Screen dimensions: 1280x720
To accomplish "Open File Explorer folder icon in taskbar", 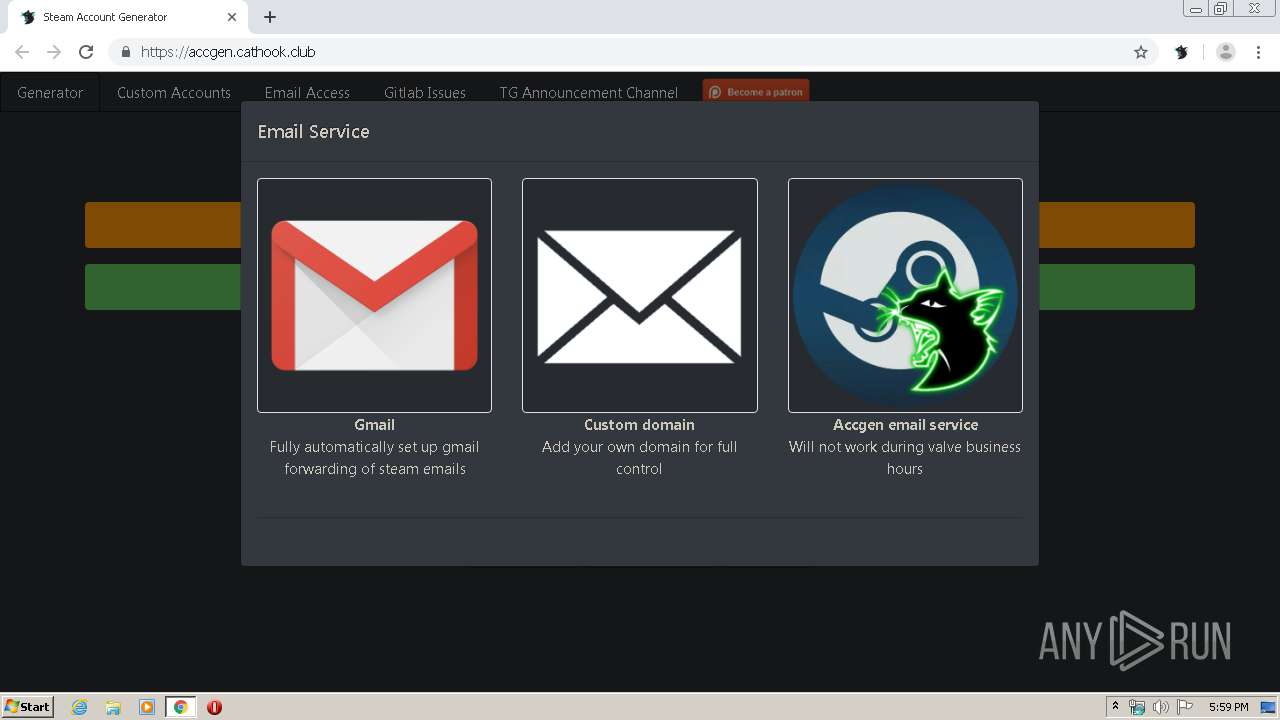I will 113,707.
